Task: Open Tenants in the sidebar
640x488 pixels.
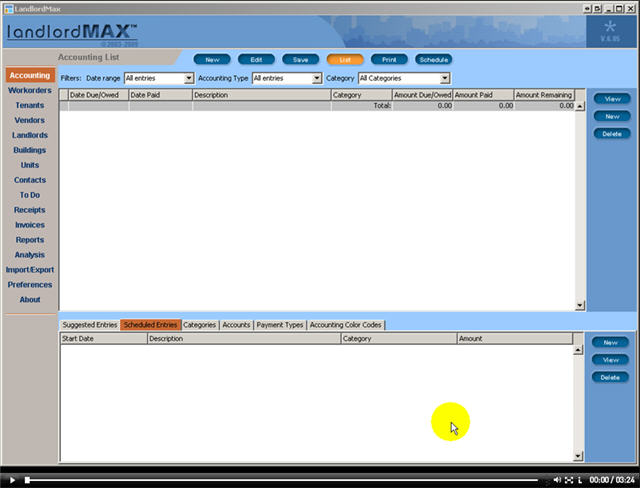Action: click(x=30, y=105)
